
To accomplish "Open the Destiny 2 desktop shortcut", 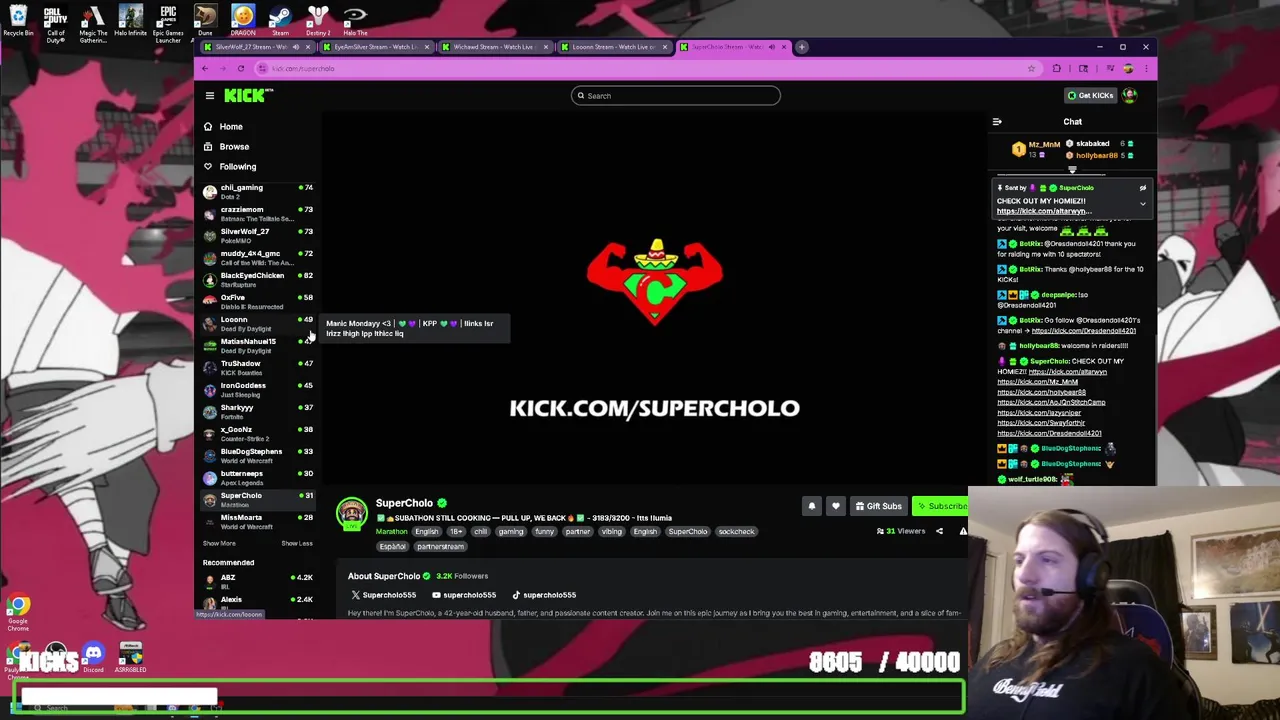I will [318, 20].
